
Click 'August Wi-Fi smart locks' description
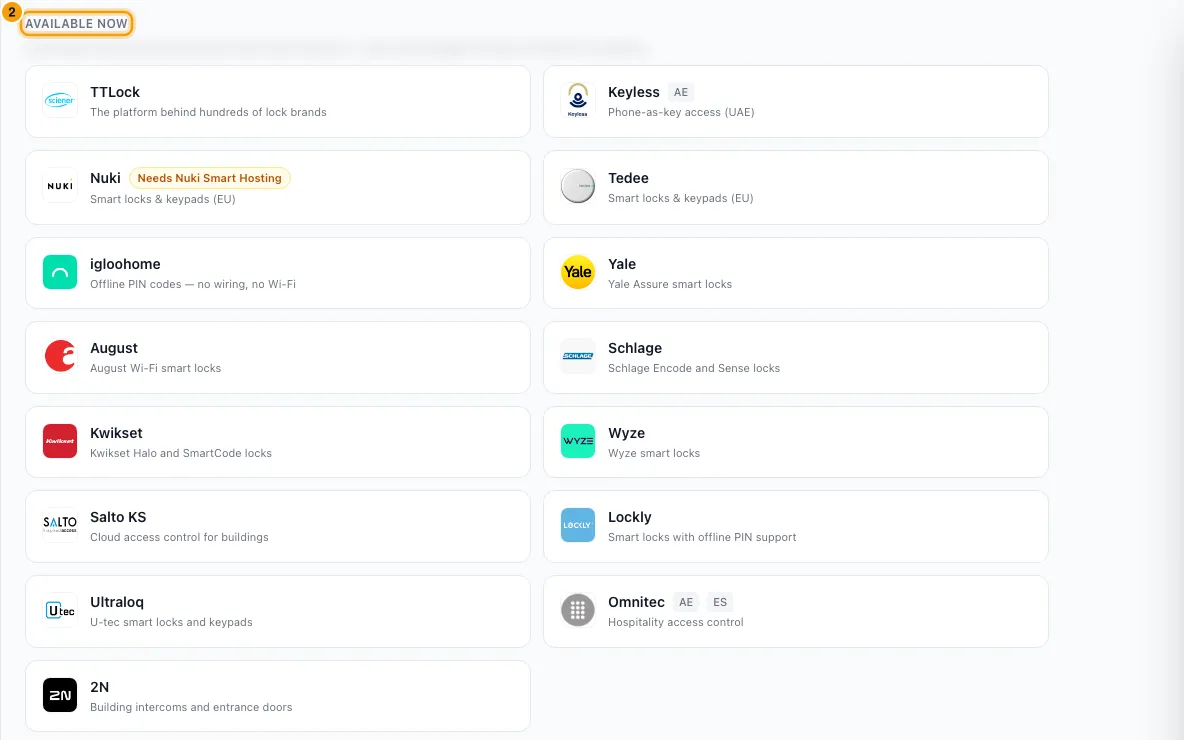156,368
